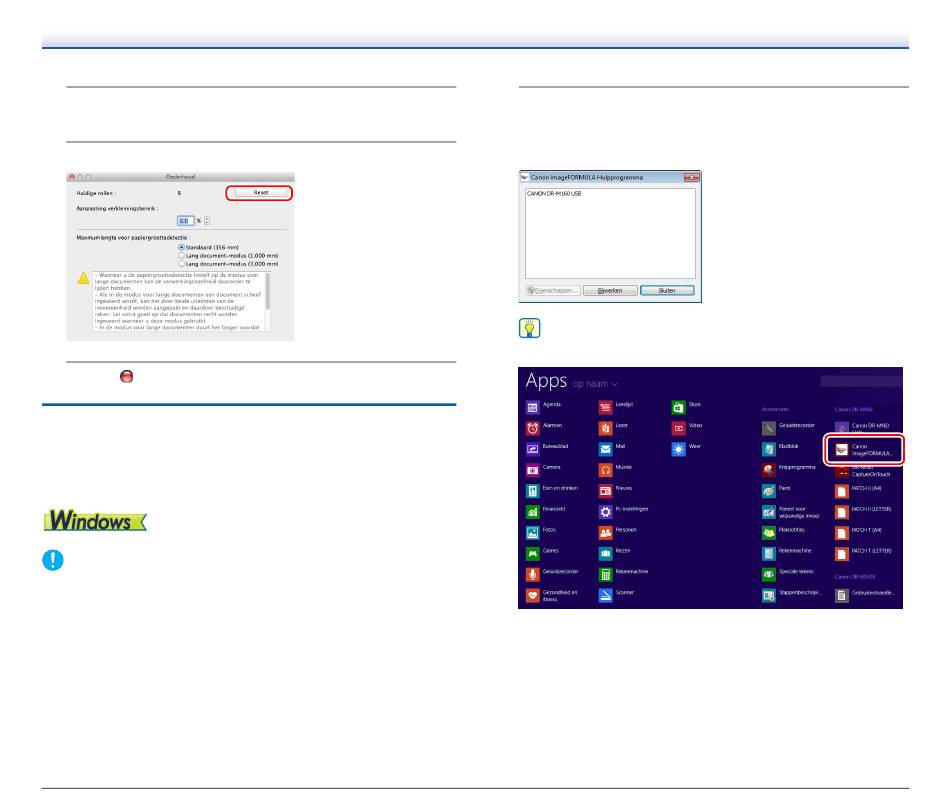950x806 pixels.
Task: Open Pc-instellingen from the Apps list
Action: [623, 511]
